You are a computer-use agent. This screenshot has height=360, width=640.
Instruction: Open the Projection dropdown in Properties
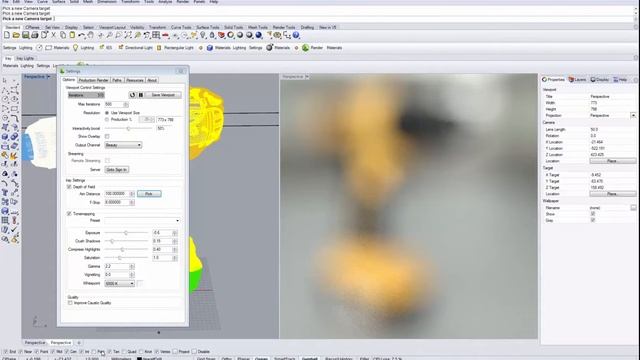633,116
